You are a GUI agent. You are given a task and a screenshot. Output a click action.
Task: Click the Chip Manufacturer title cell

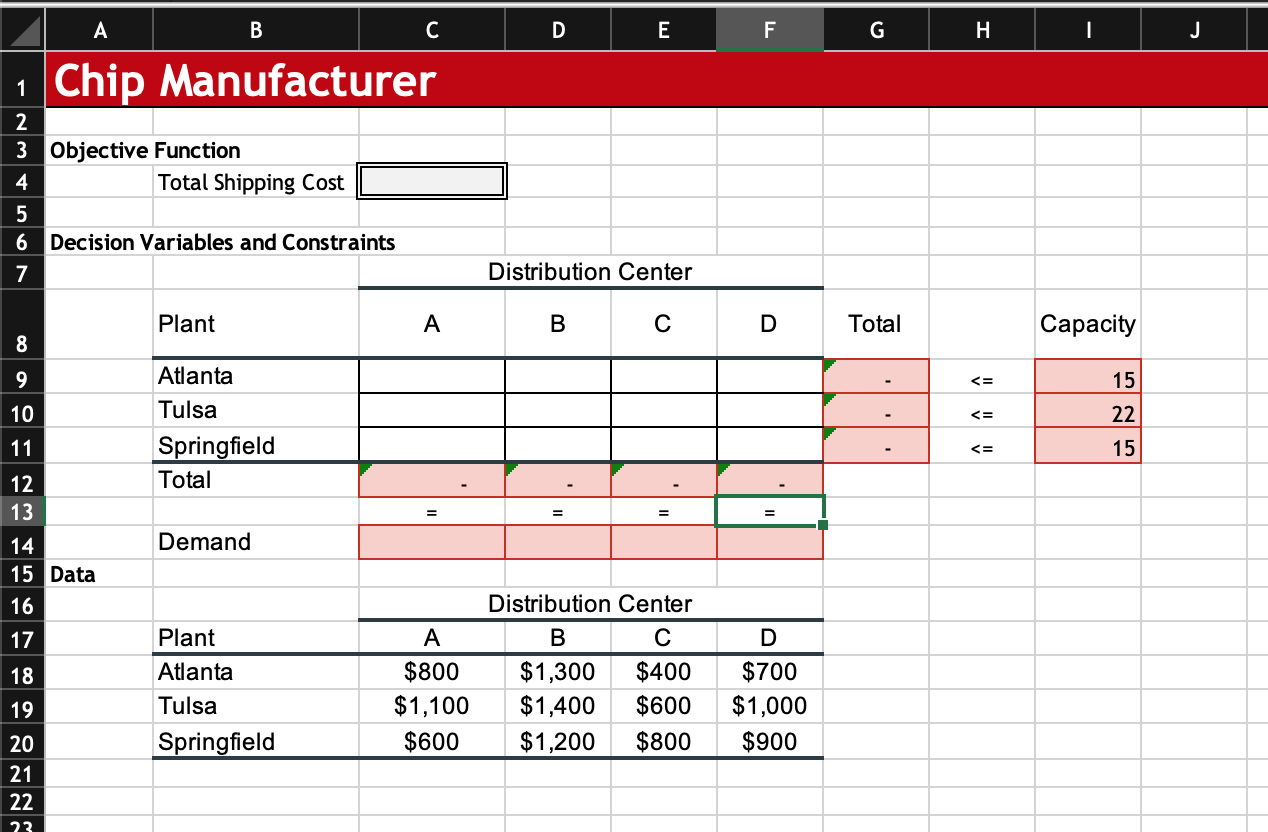click(244, 80)
